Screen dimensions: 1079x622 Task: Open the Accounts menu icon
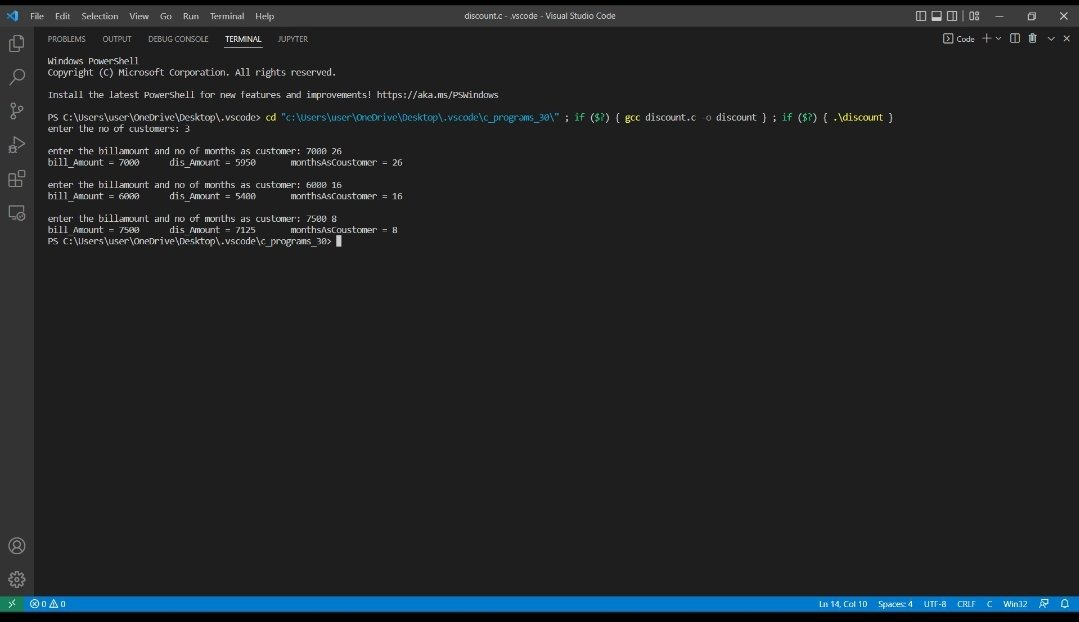coord(17,546)
